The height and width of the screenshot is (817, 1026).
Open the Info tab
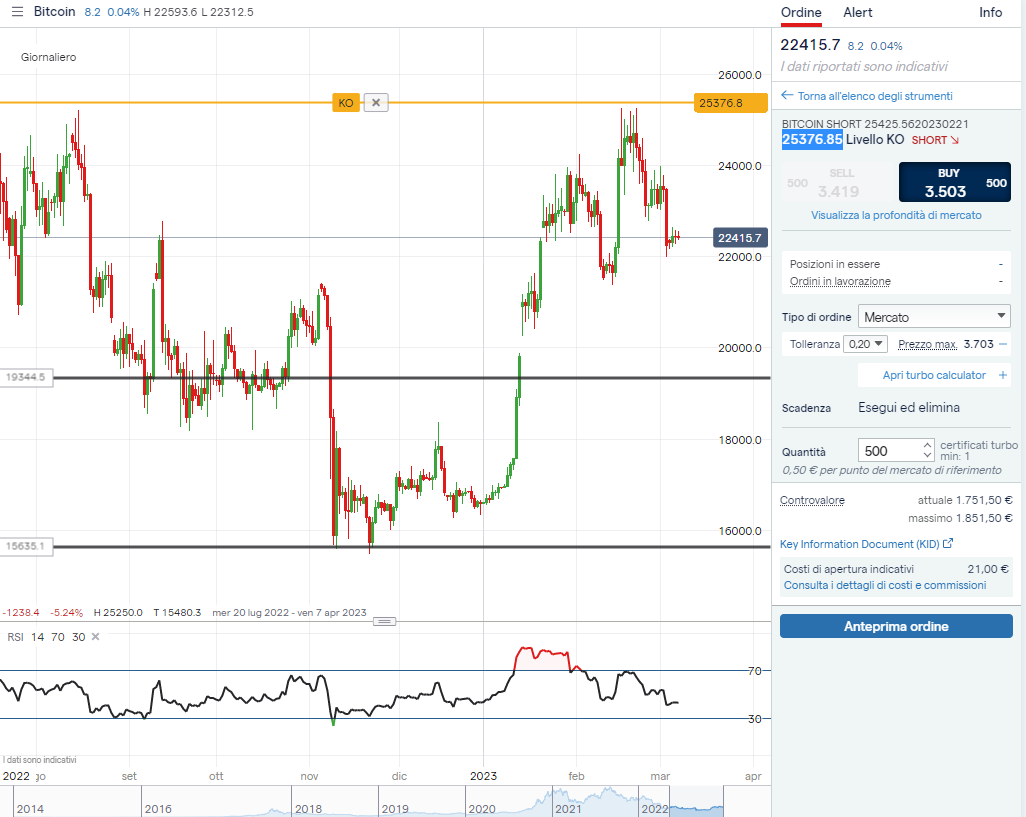tap(990, 12)
